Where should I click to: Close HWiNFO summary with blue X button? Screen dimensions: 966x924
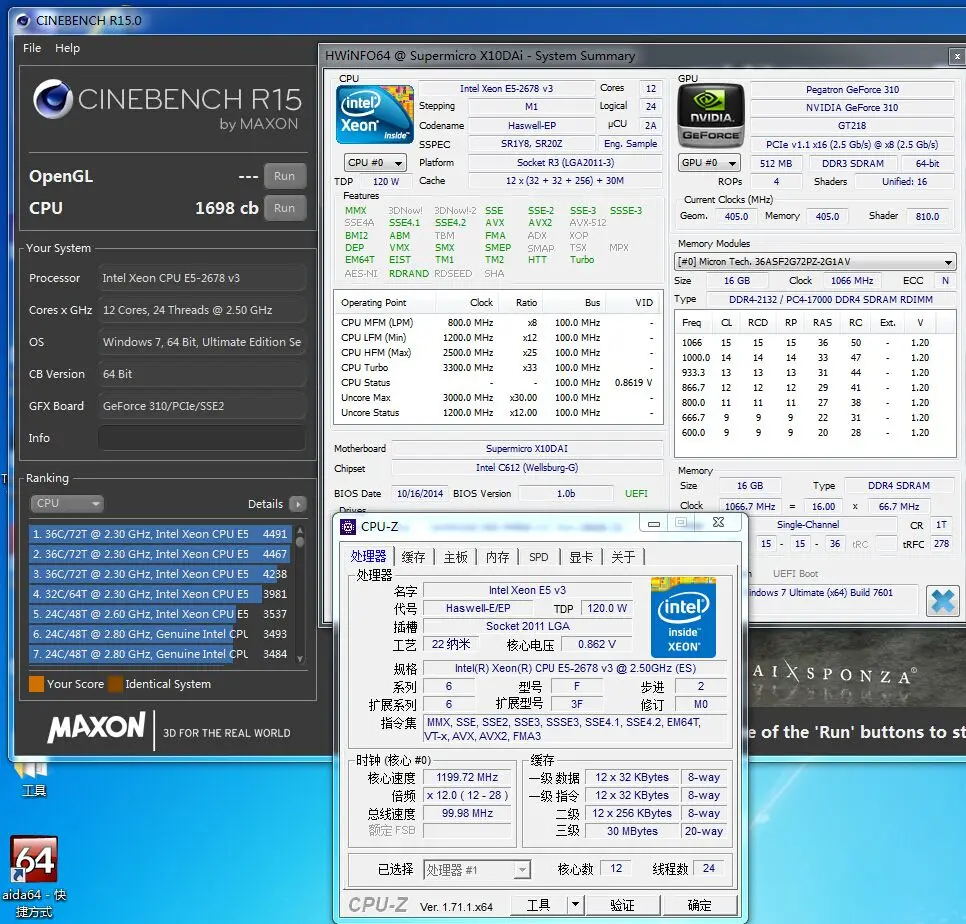click(x=943, y=601)
